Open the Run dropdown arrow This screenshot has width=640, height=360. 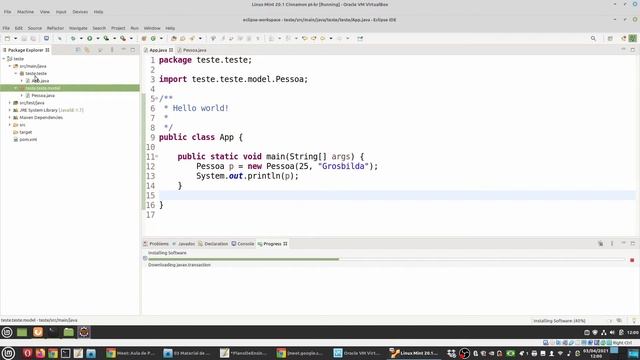click(x=98, y=38)
